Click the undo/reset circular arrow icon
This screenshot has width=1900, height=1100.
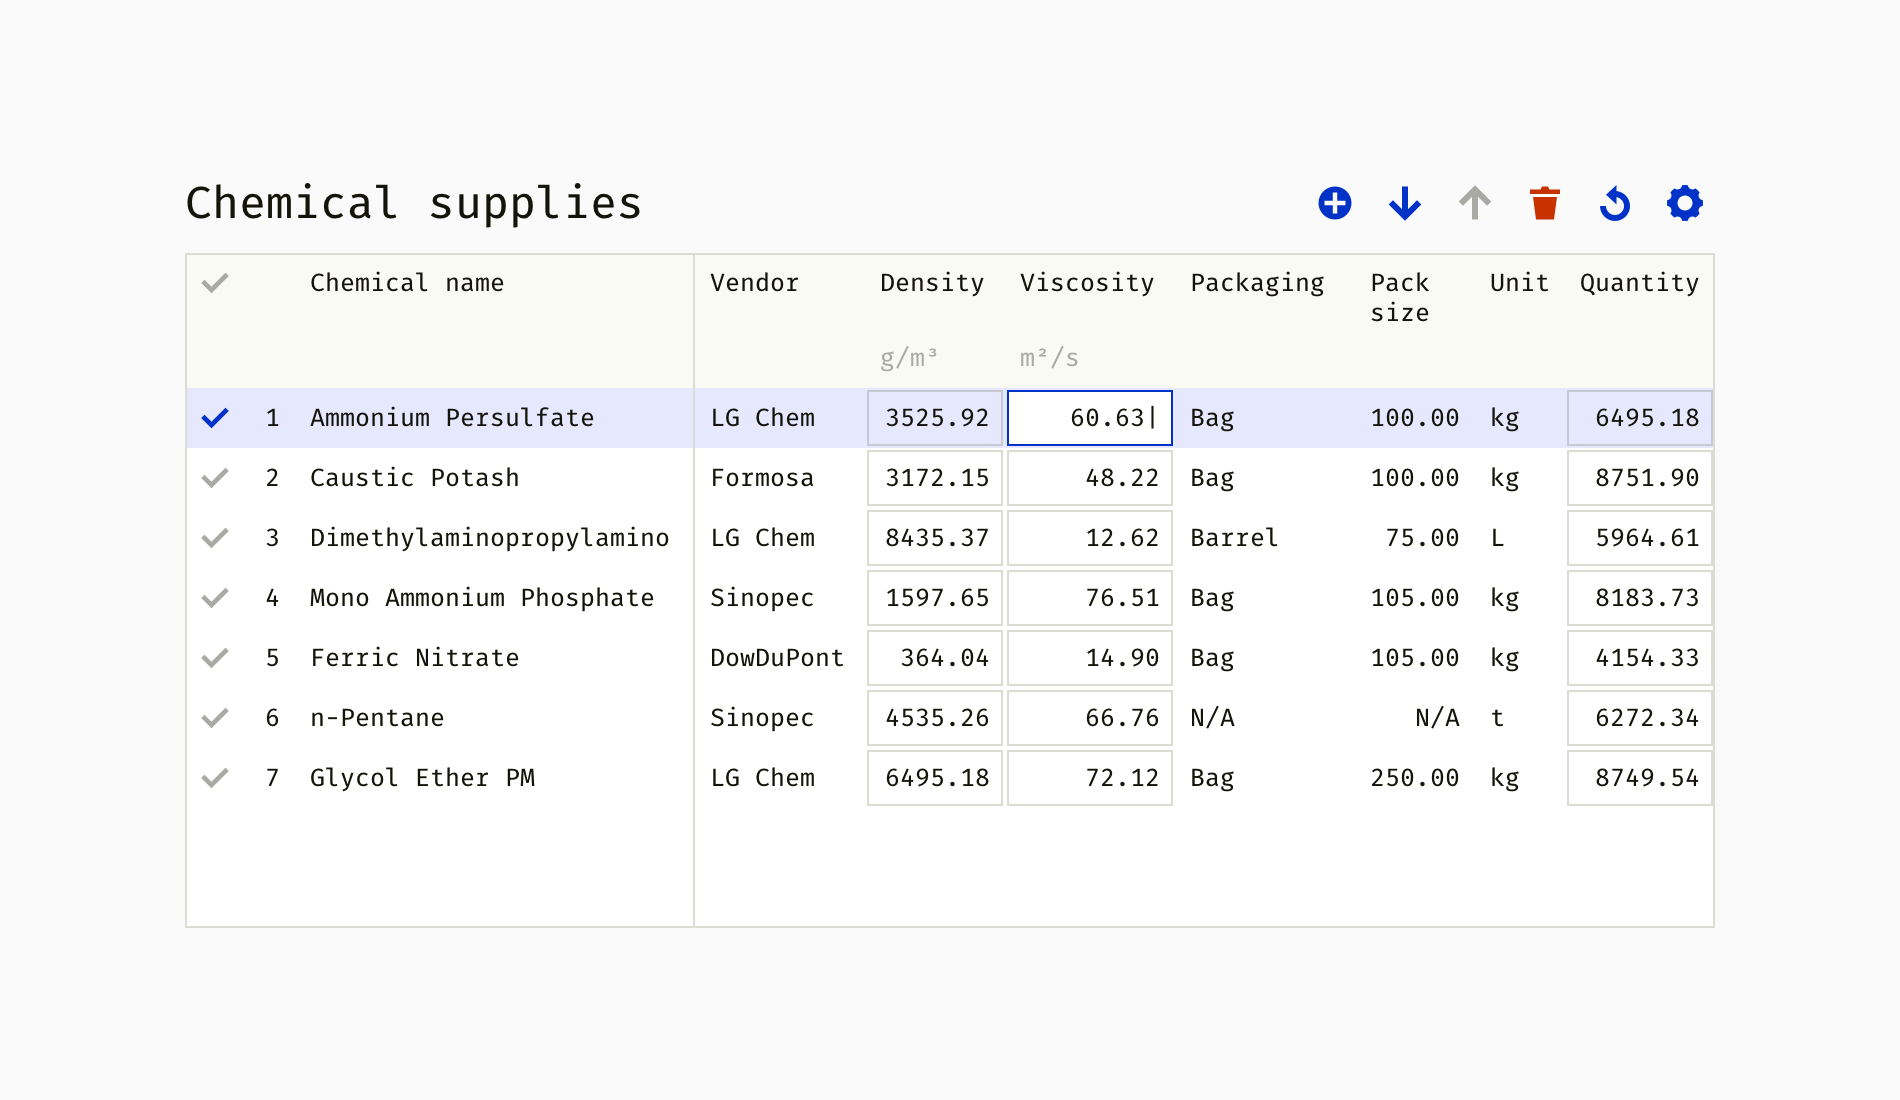(1615, 203)
